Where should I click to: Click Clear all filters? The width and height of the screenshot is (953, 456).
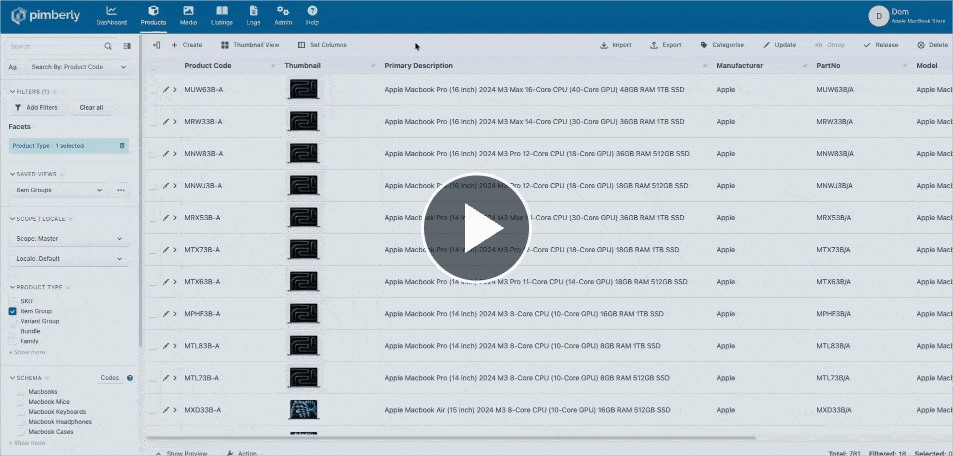[x=91, y=108]
